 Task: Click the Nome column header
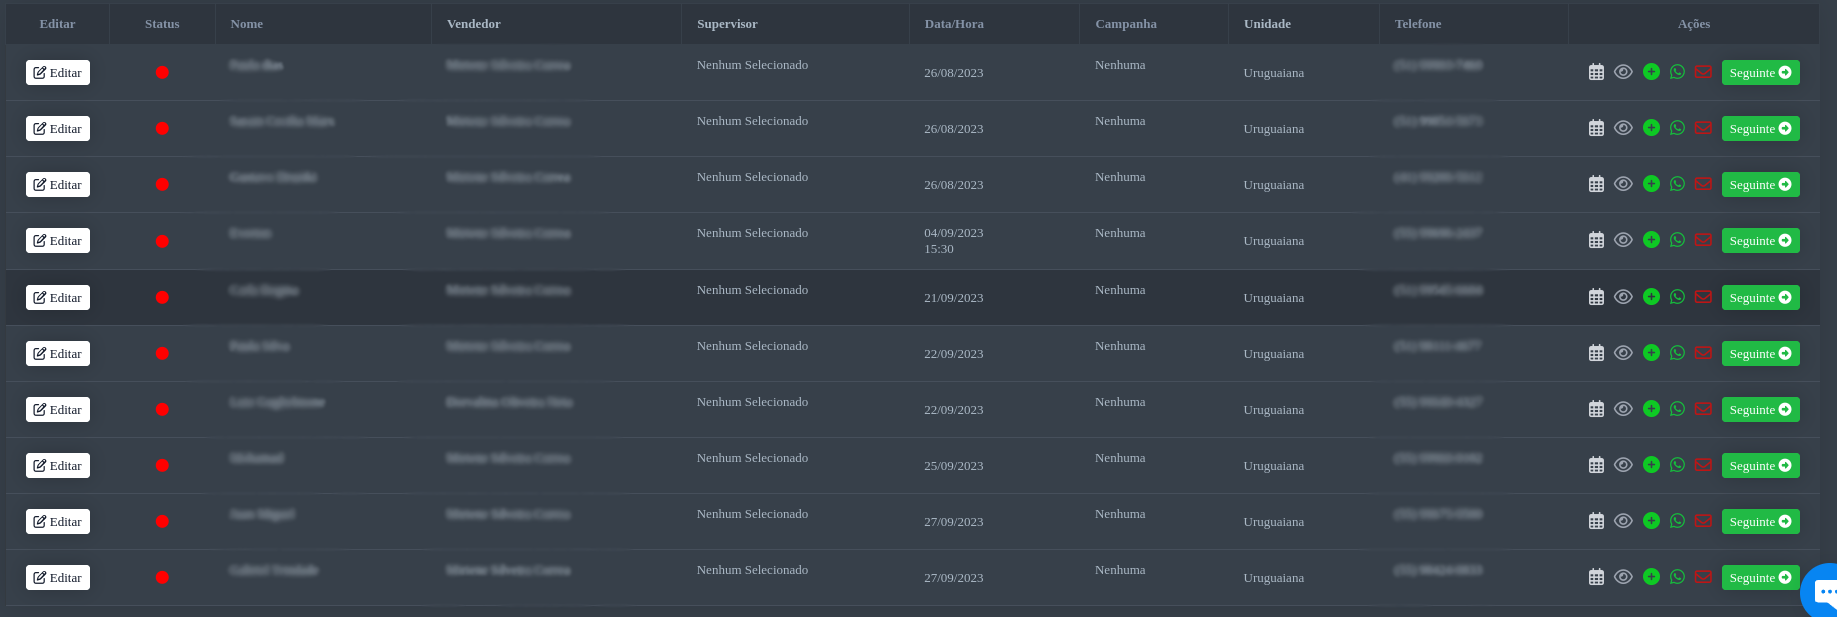point(246,24)
